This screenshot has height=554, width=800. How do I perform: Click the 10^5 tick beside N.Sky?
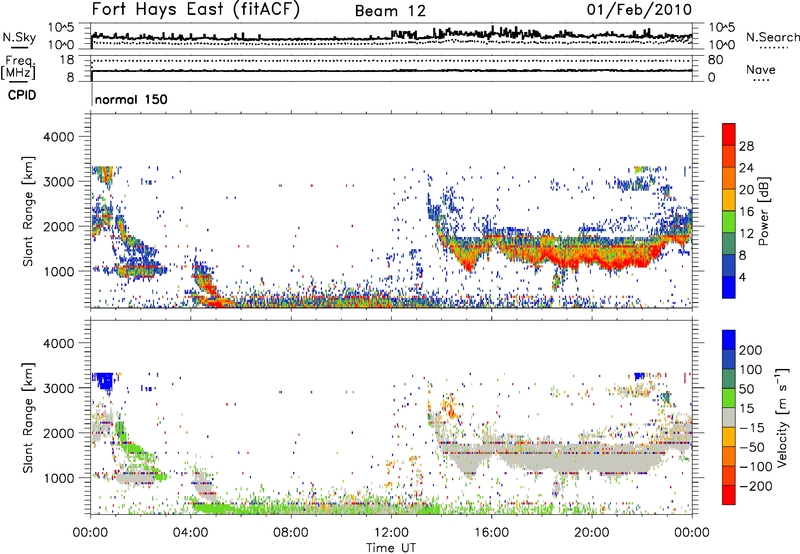tap(61, 27)
